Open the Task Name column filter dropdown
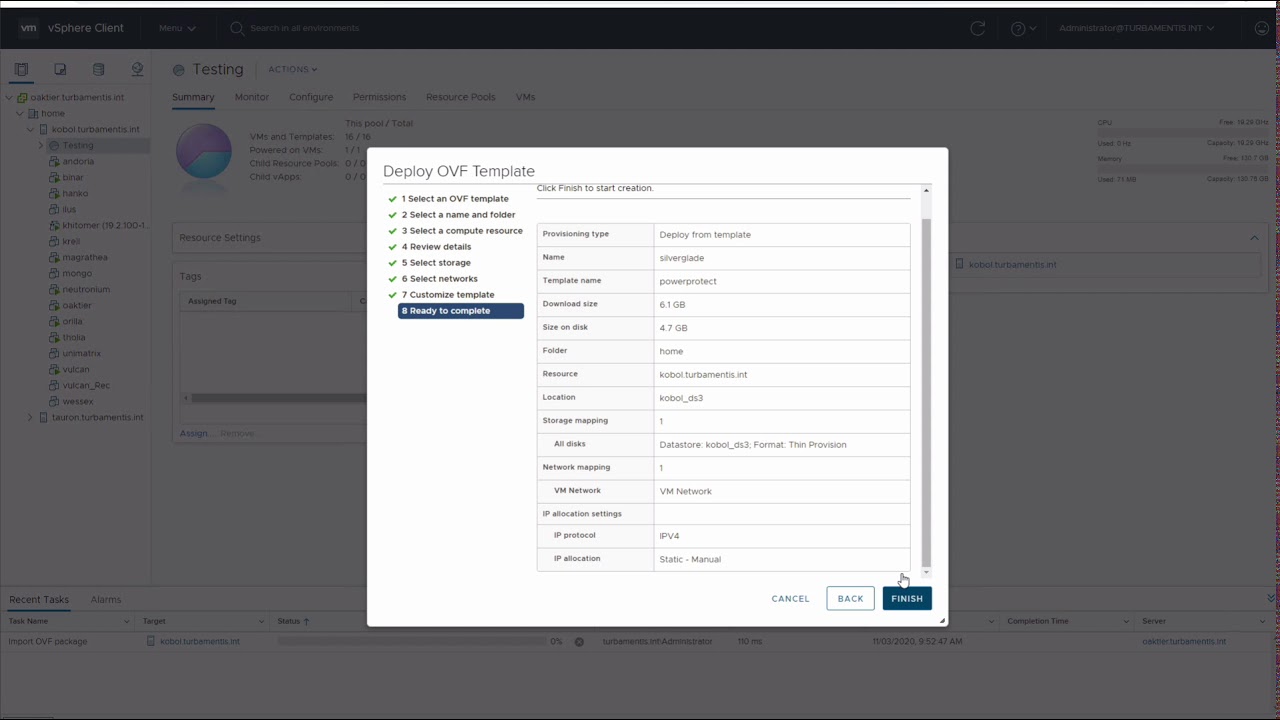Image resolution: width=1280 pixels, height=720 pixels. tap(126, 621)
